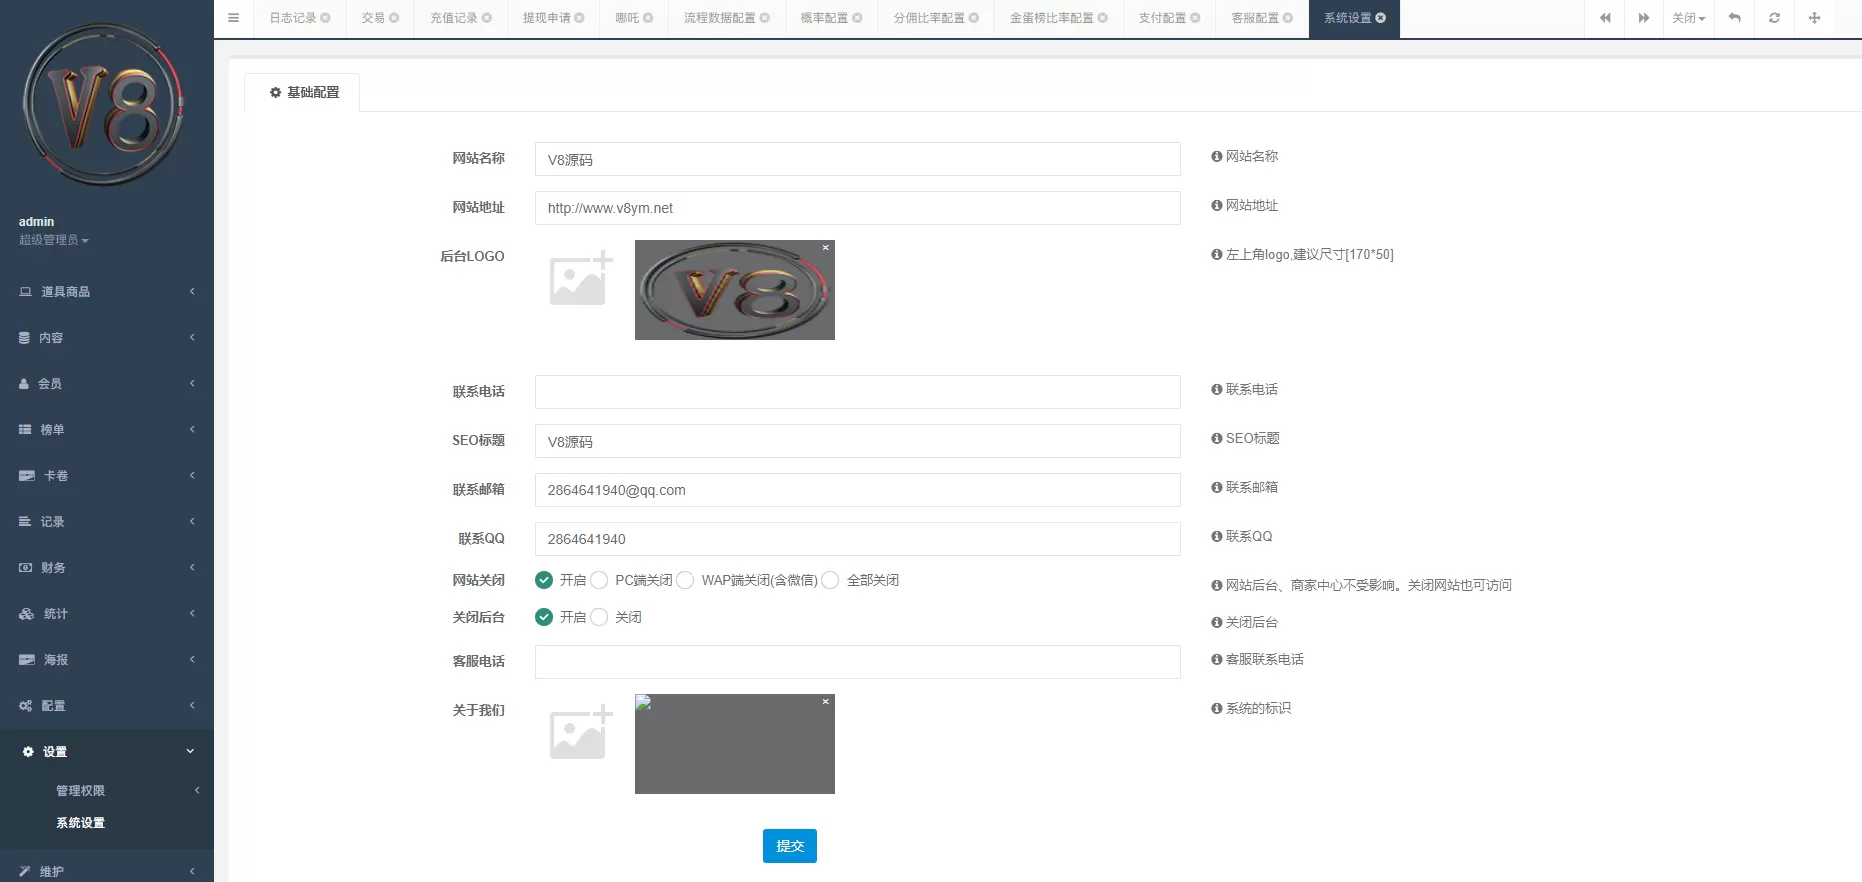Switch to the 日志记录 tab
Image resolution: width=1862 pixels, height=882 pixels.
pyautogui.click(x=292, y=18)
